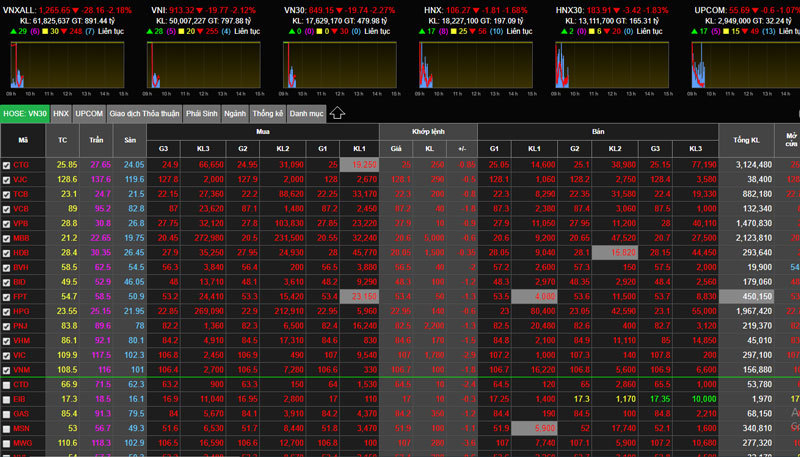Uncheck the CTG stock checkbox
This screenshot has height=457, width=800.
[x=7, y=165]
